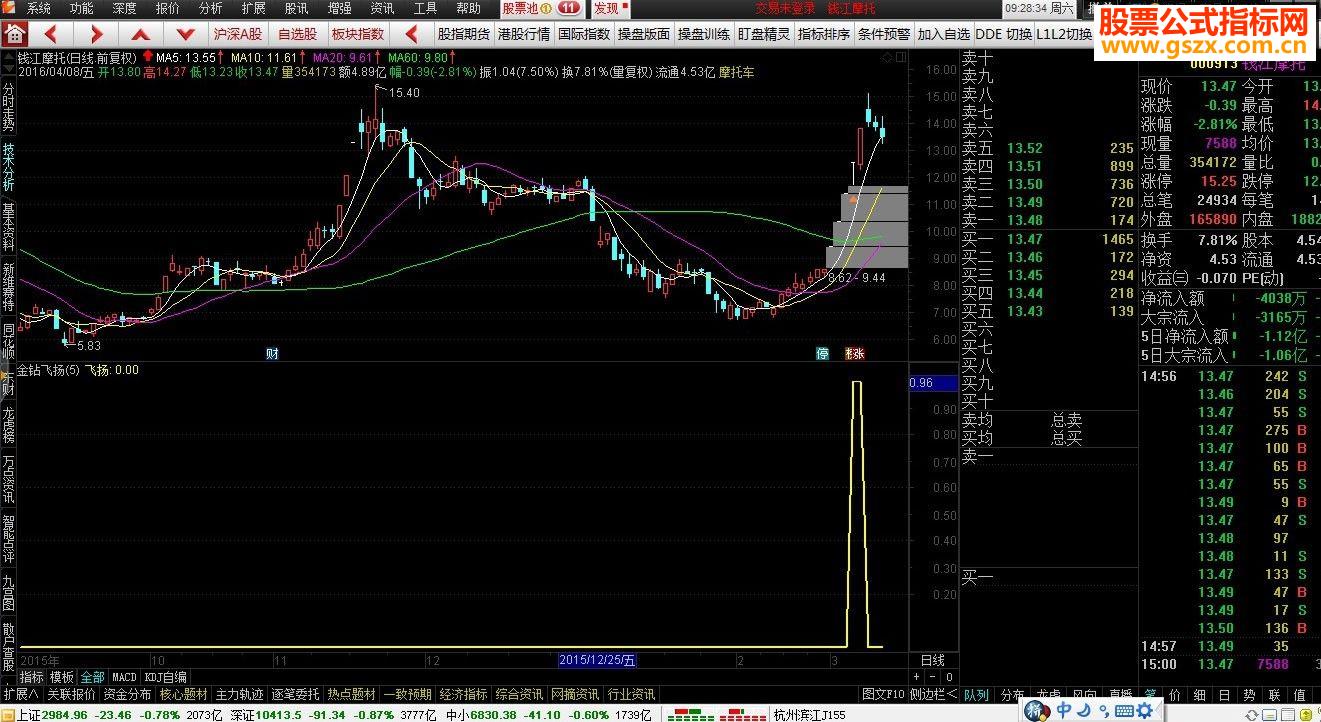Click the sogou input method logo icon
The width and height of the screenshot is (1321, 722).
pos(1036,710)
